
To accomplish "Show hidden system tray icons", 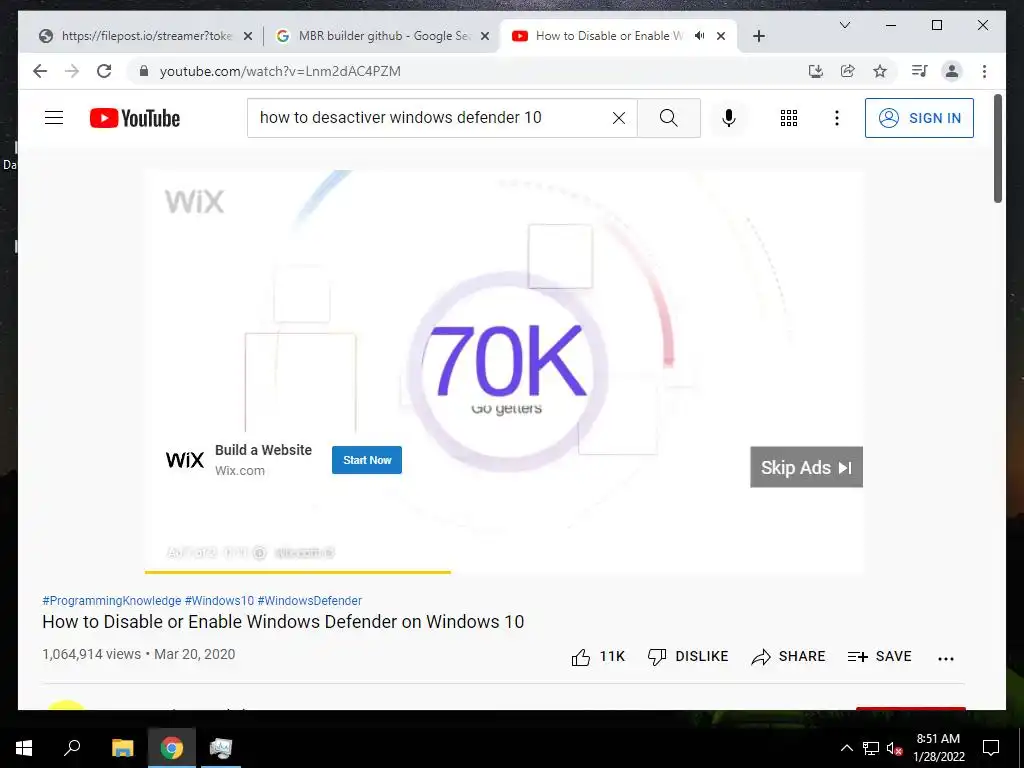I will [846, 748].
